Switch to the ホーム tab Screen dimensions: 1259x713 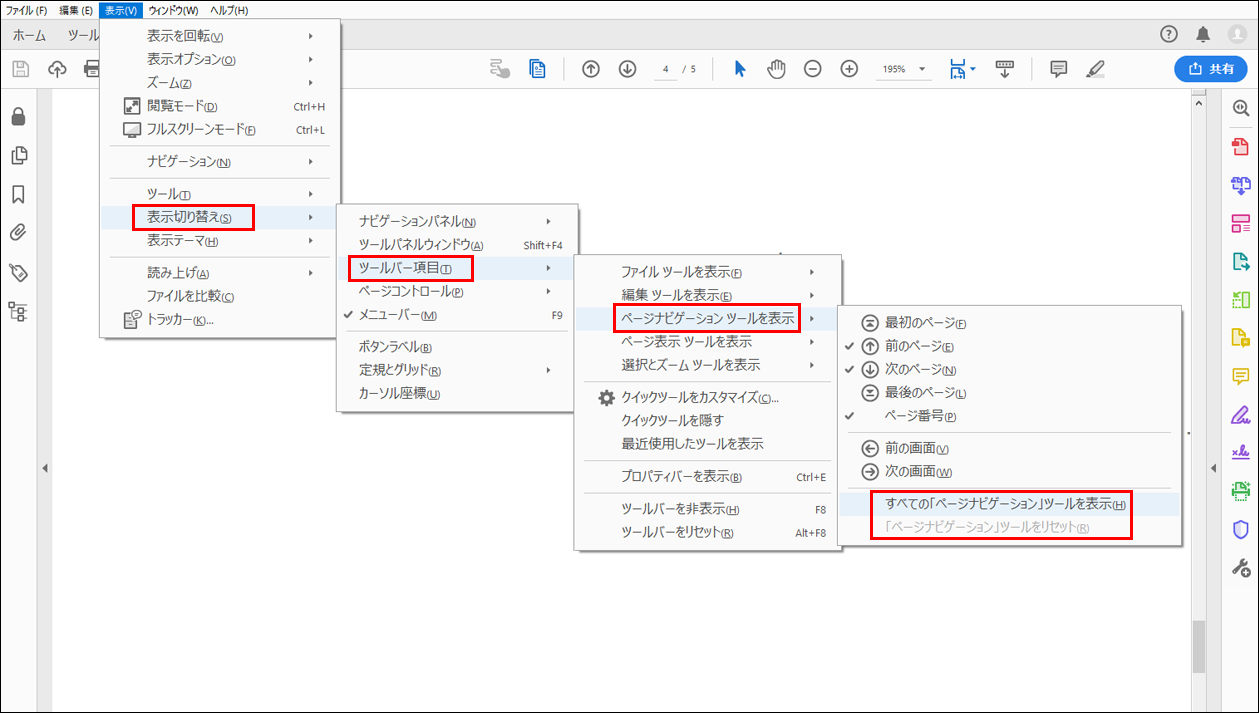coord(29,34)
